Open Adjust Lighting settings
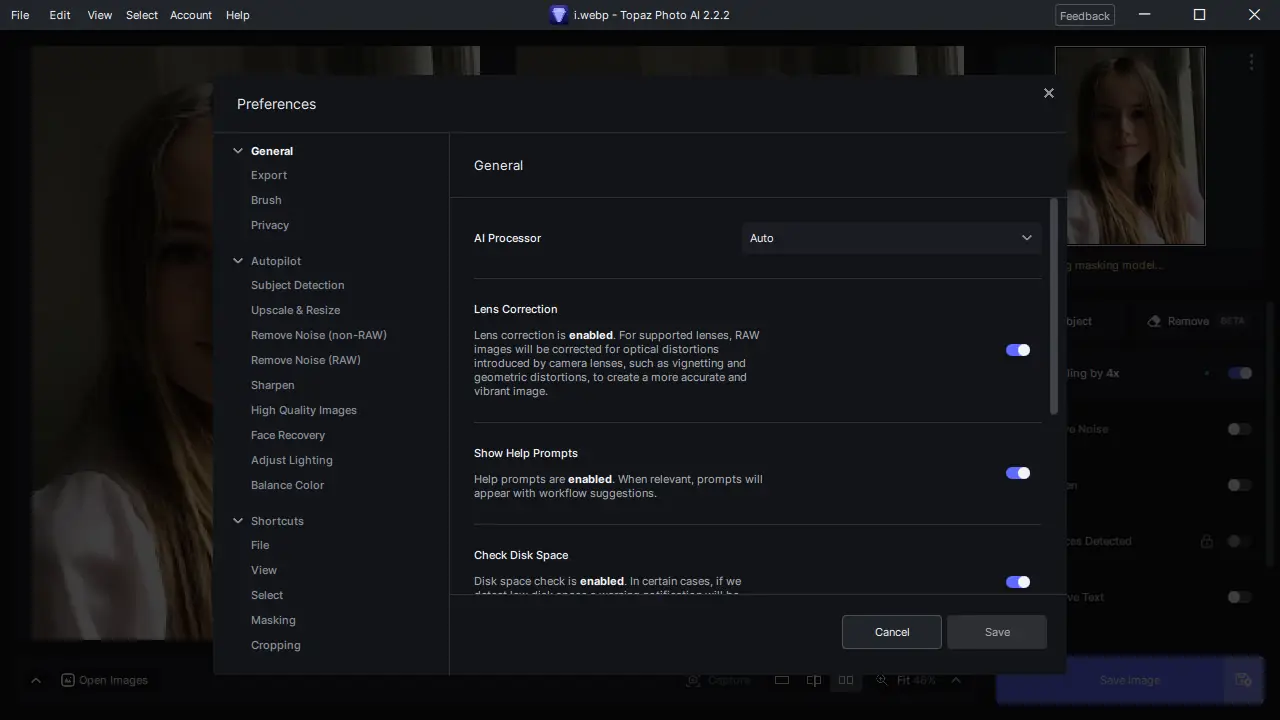Viewport: 1280px width, 720px height. pos(292,460)
